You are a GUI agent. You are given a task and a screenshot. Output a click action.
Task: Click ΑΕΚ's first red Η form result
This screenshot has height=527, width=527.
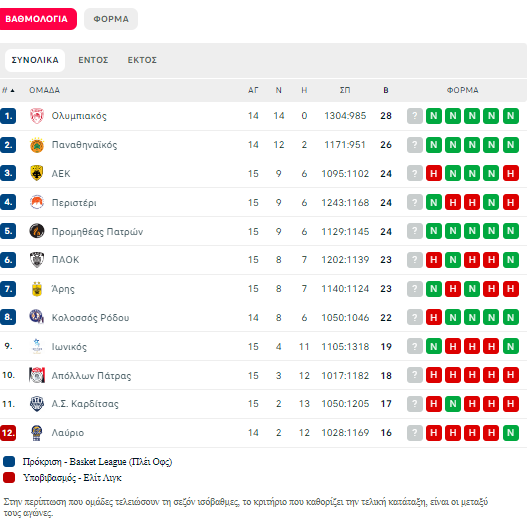[434, 173]
